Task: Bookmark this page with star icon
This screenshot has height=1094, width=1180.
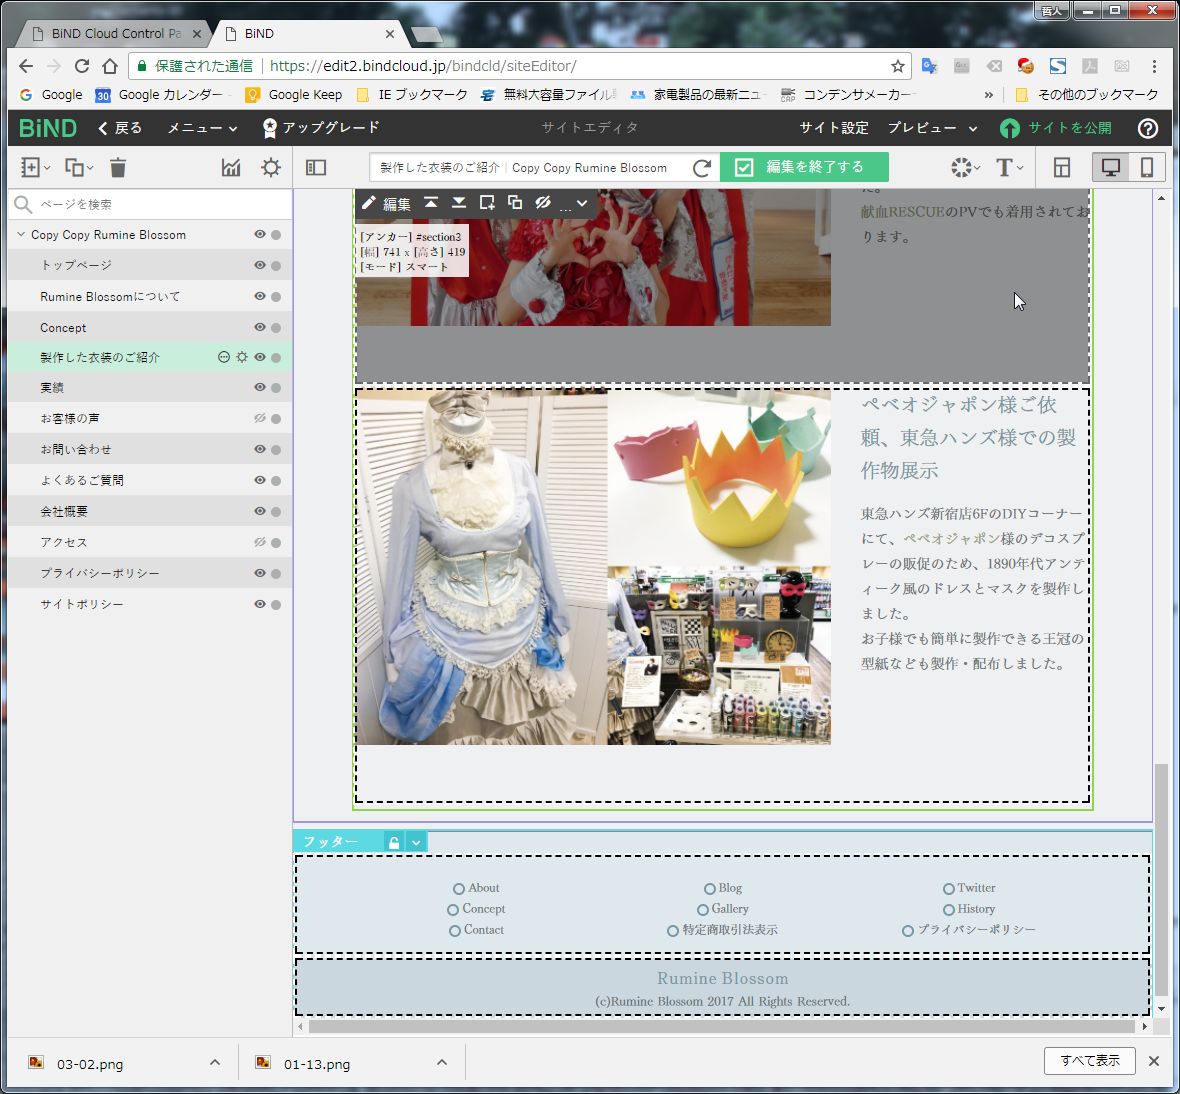Action: [x=897, y=66]
